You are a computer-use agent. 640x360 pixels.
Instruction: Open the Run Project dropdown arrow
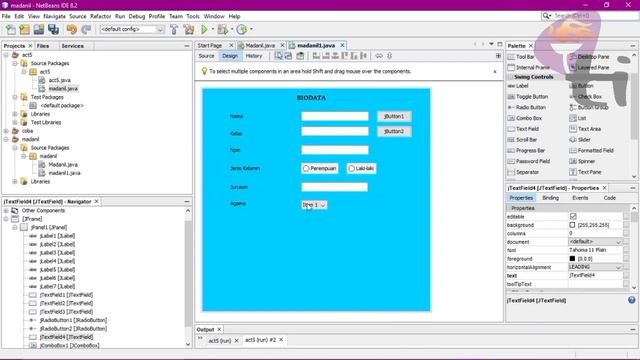point(212,29)
